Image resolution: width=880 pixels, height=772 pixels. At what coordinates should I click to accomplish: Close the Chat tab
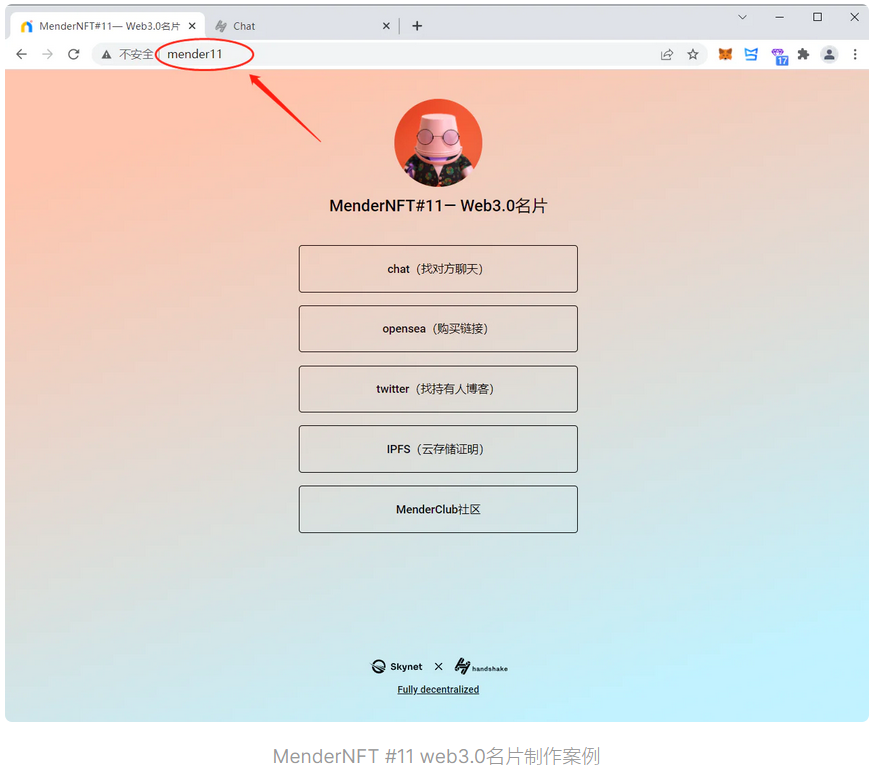pos(386,26)
